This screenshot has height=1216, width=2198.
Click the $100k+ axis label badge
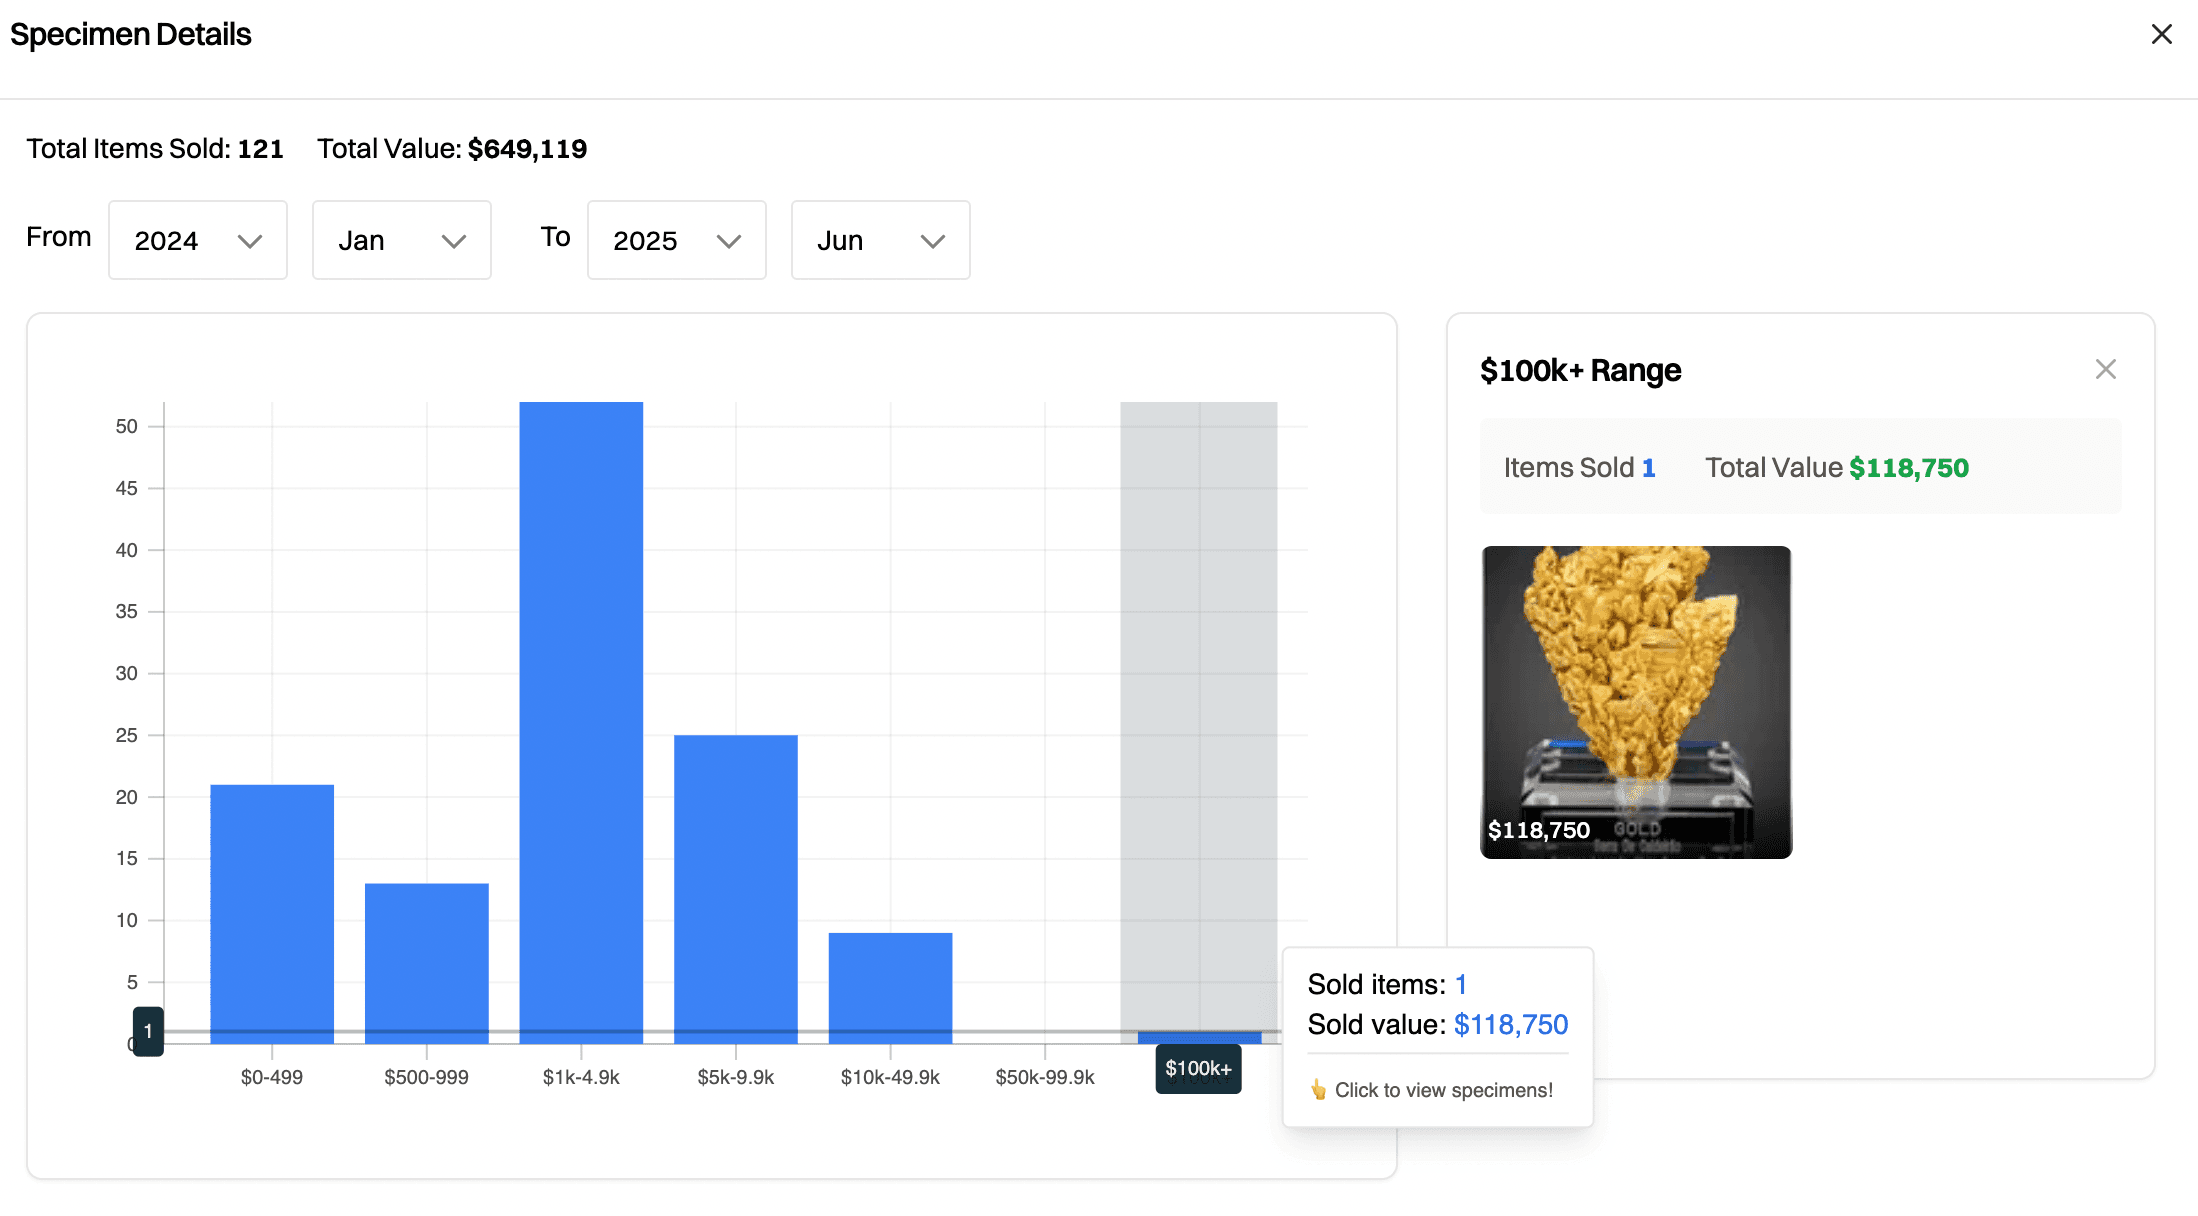[1198, 1068]
